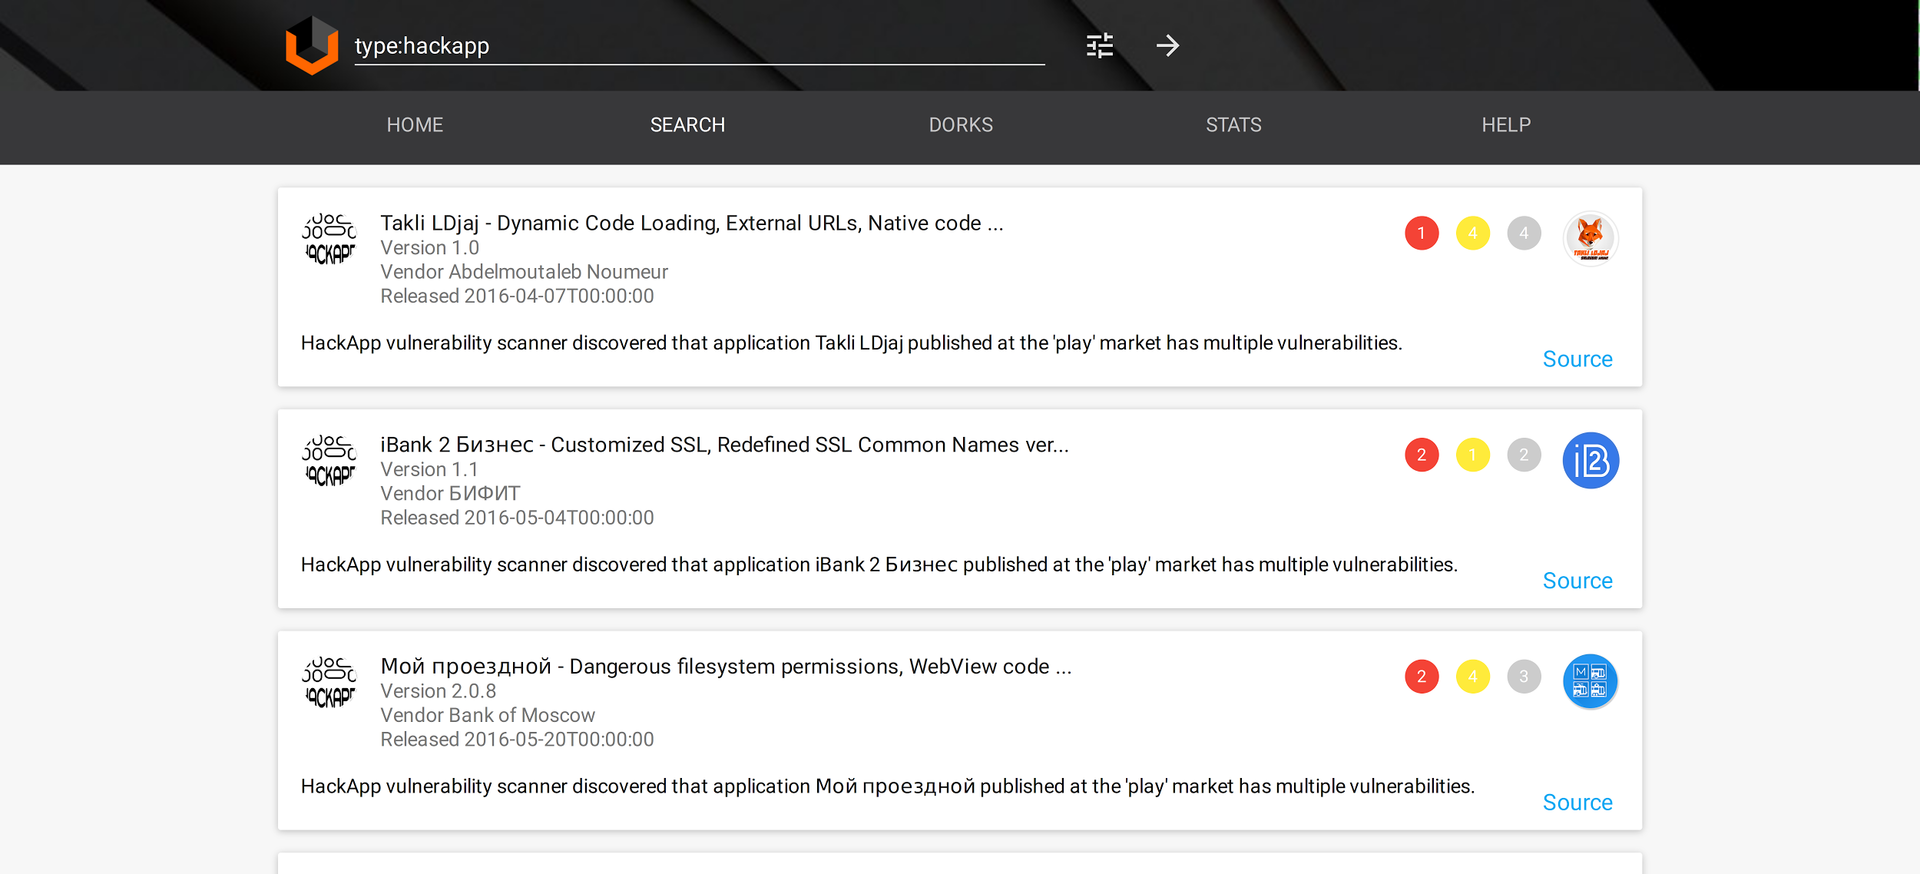Open Source link for Мой проездной
The height and width of the screenshot is (874, 1920).
click(1577, 803)
